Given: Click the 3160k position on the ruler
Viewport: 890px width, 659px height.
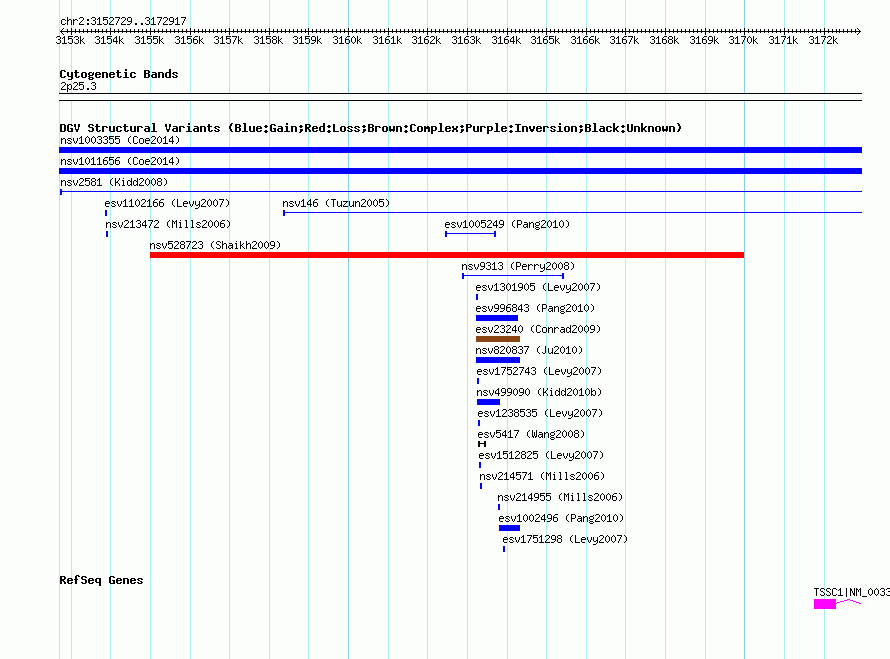Looking at the screenshot, I should pos(347,40).
